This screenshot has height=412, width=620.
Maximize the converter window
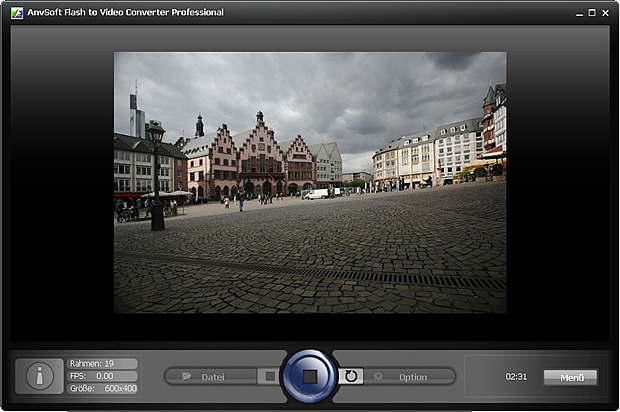[x=592, y=13]
